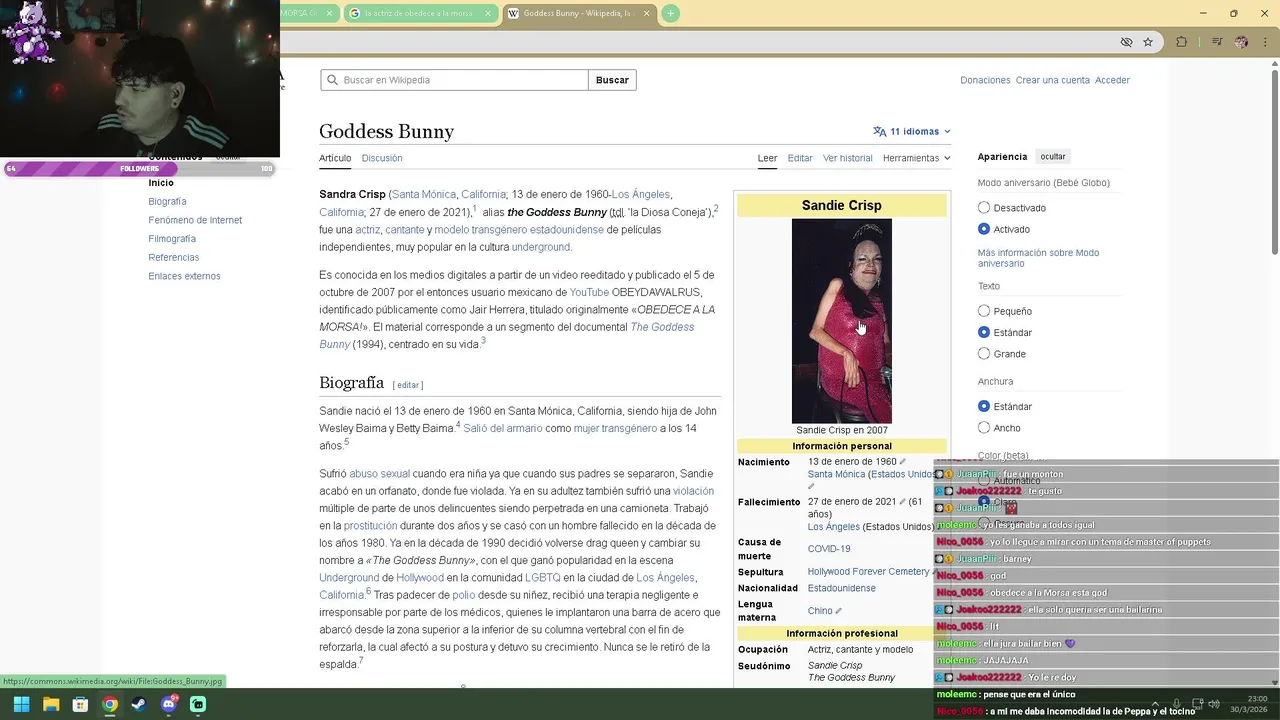Open the Chrome three-dot menu
1280x720 pixels.
pos(1267,42)
